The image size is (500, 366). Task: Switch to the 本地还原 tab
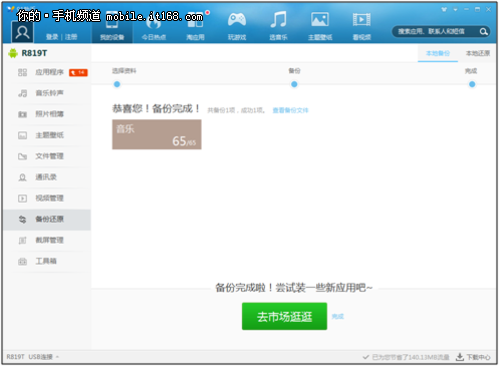coord(478,53)
